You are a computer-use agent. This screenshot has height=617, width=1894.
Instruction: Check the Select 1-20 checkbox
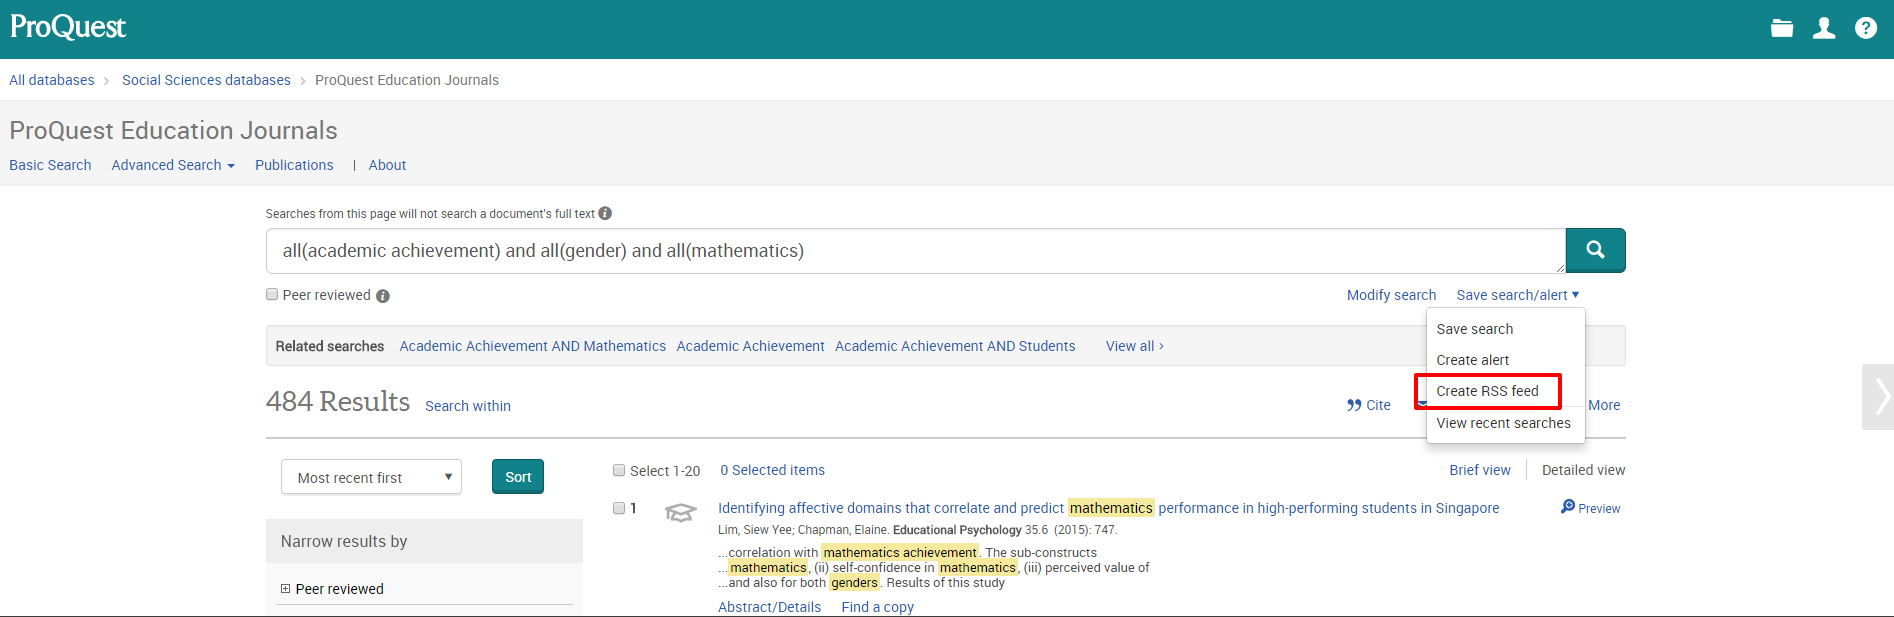click(x=619, y=470)
